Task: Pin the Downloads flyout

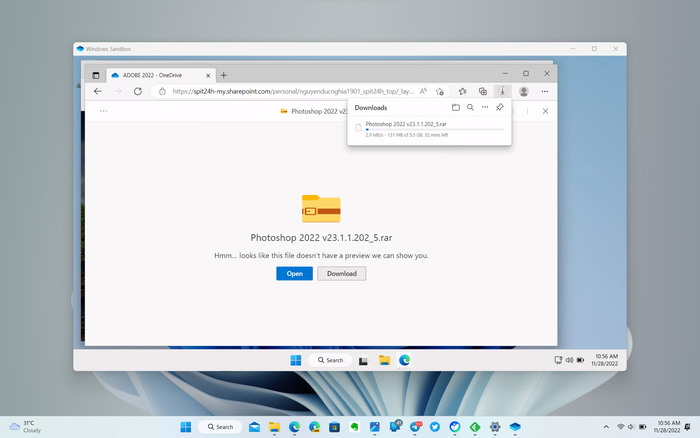Action: (x=500, y=107)
